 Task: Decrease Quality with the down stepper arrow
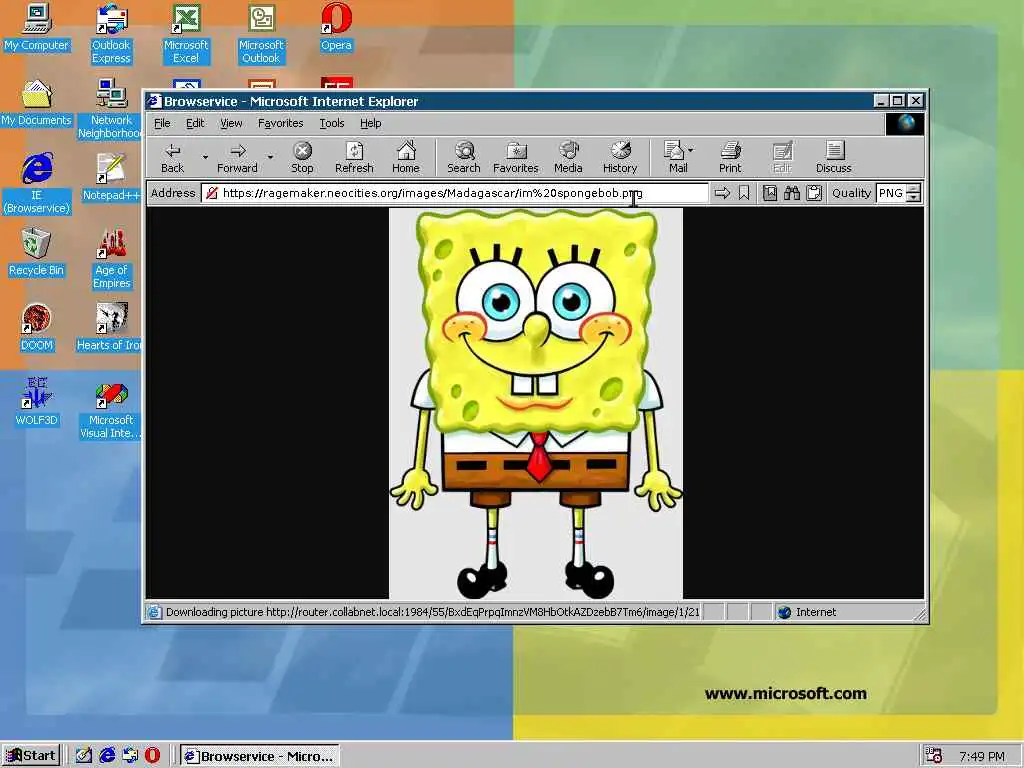click(x=914, y=198)
